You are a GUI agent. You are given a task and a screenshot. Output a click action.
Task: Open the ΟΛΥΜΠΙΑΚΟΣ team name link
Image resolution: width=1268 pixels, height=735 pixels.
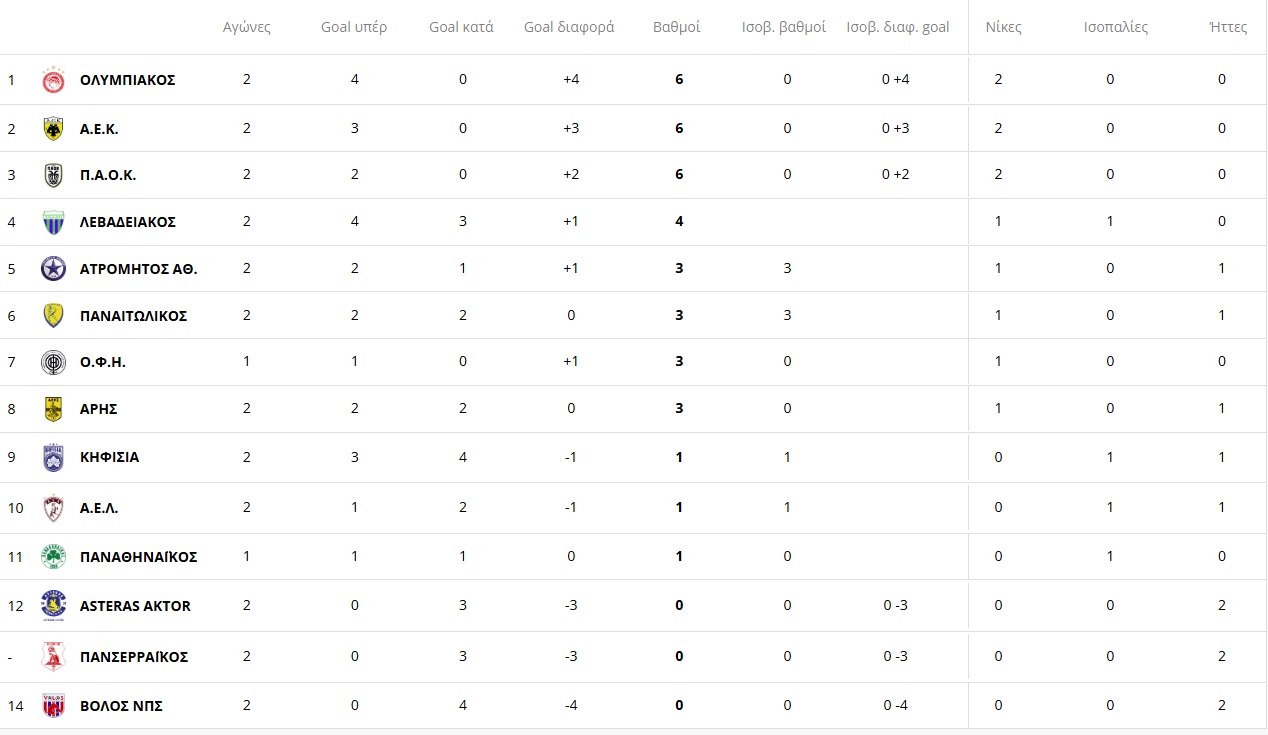128,80
